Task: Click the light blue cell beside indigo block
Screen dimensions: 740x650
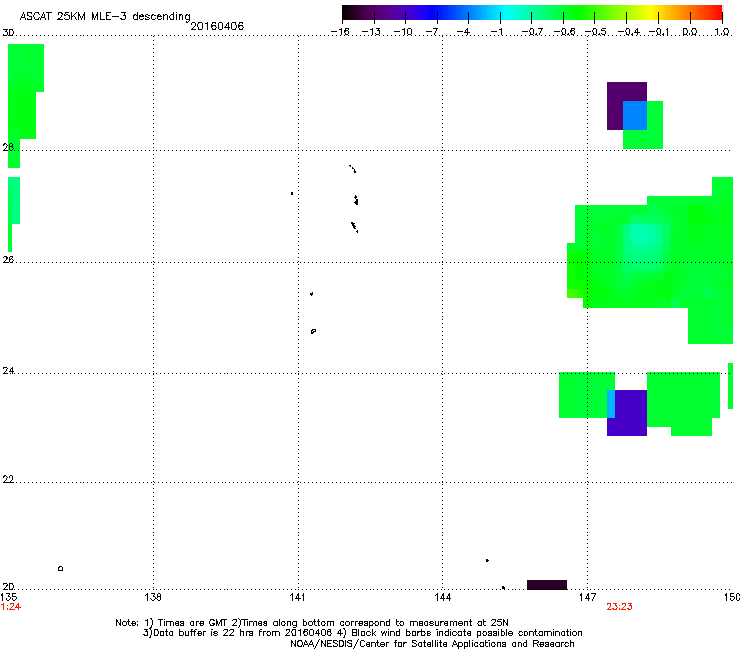Action: pyautogui.click(x=611, y=404)
